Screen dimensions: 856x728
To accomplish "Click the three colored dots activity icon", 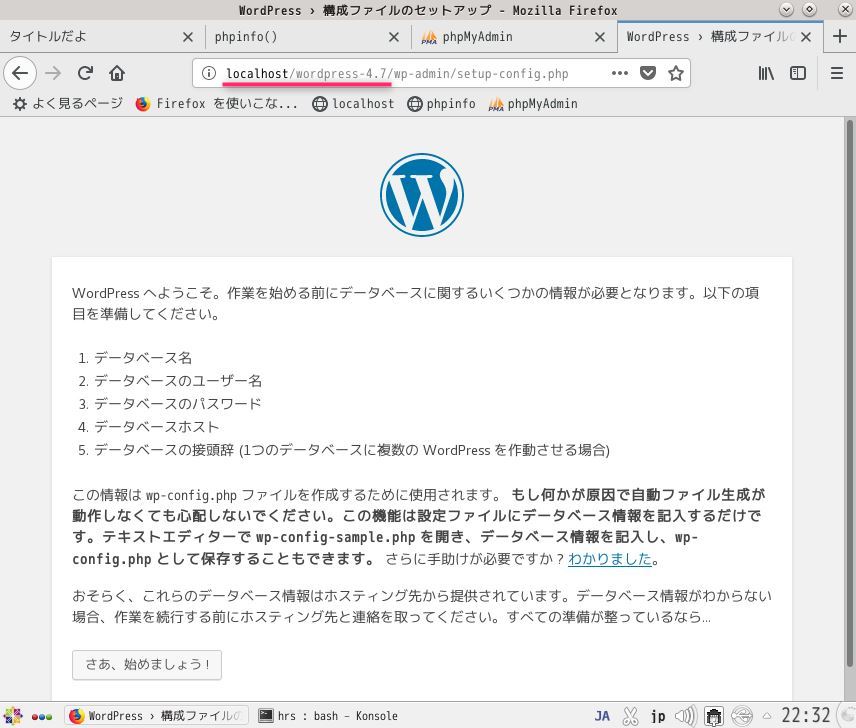I will [42, 716].
